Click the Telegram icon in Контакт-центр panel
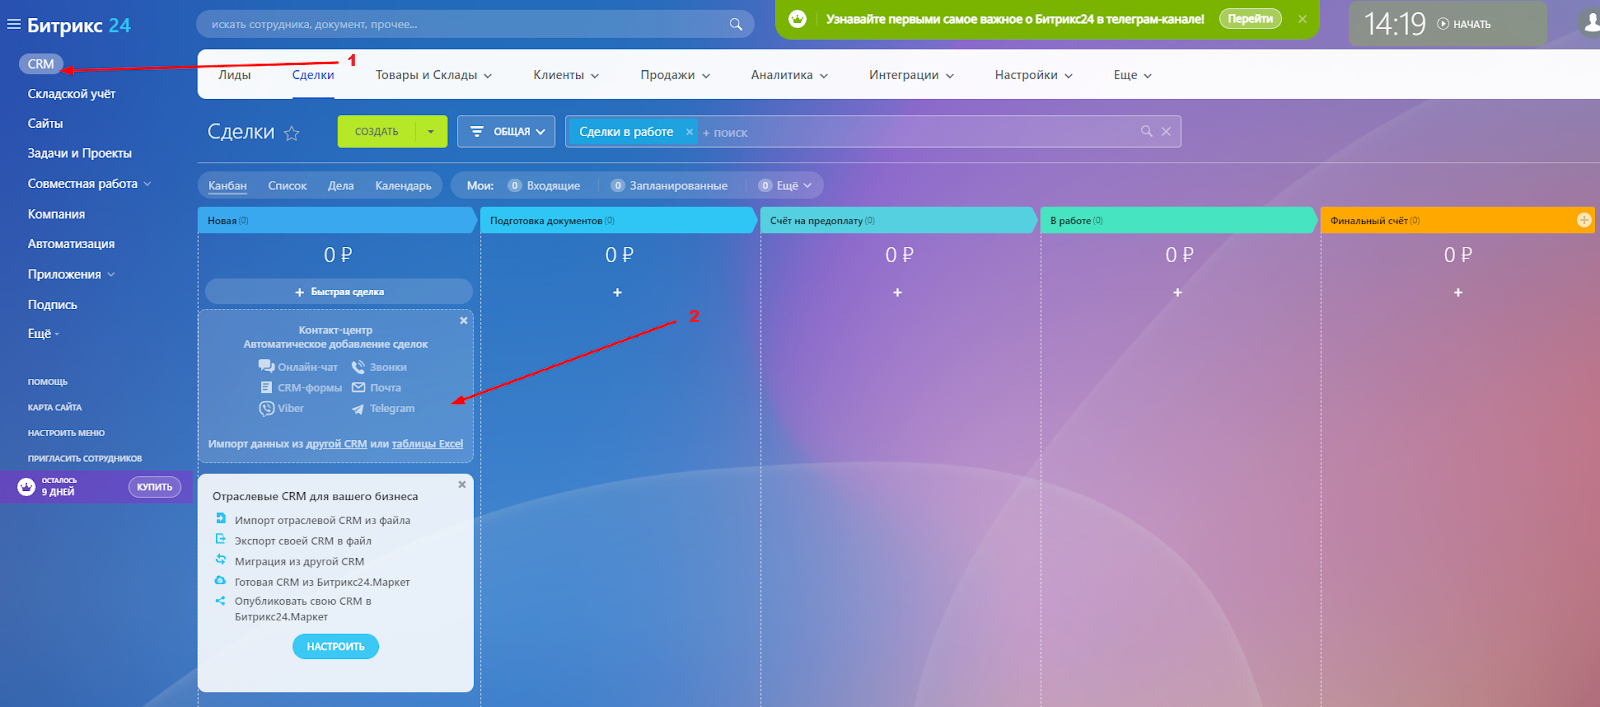 click(358, 409)
